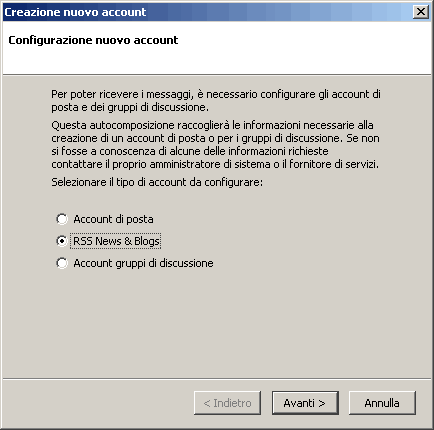The height and width of the screenshot is (430, 434).
Task: Select the Account di posta radio button
Action: pyautogui.click(x=62, y=219)
